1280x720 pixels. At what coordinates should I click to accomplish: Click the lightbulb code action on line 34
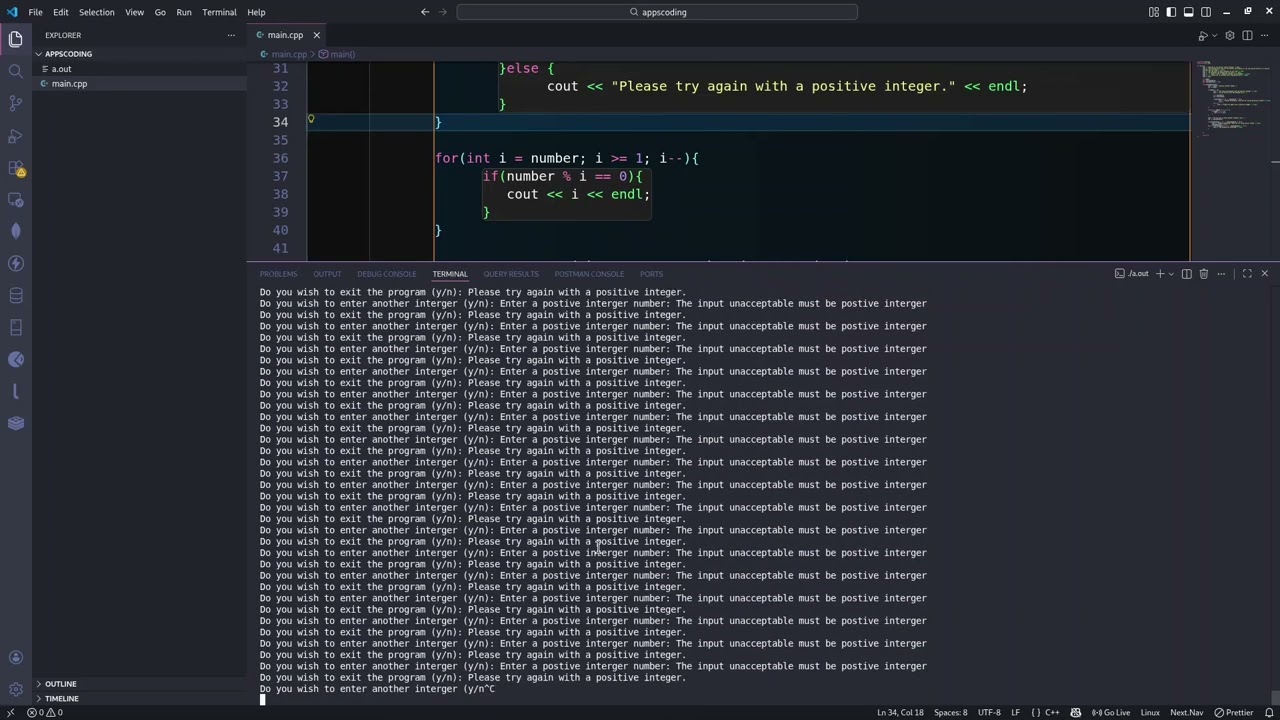click(x=311, y=119)
